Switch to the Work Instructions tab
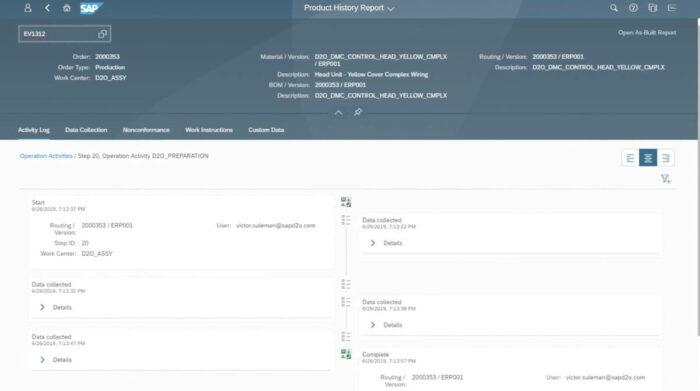 (x=209, y=130)
